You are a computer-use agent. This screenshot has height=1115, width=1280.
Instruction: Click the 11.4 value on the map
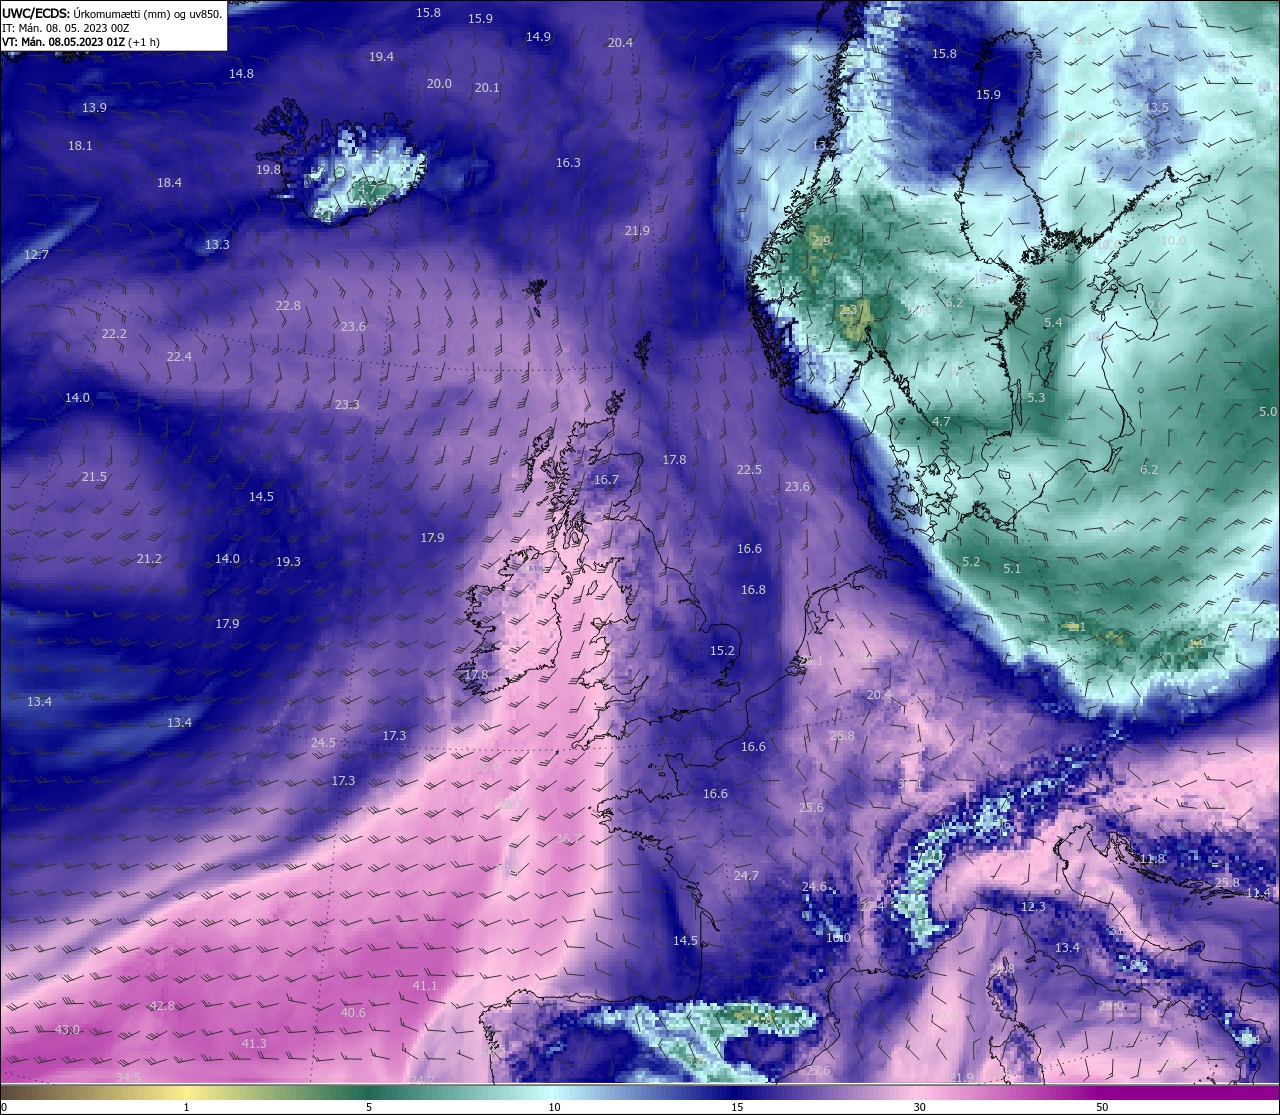[1258, 893]
